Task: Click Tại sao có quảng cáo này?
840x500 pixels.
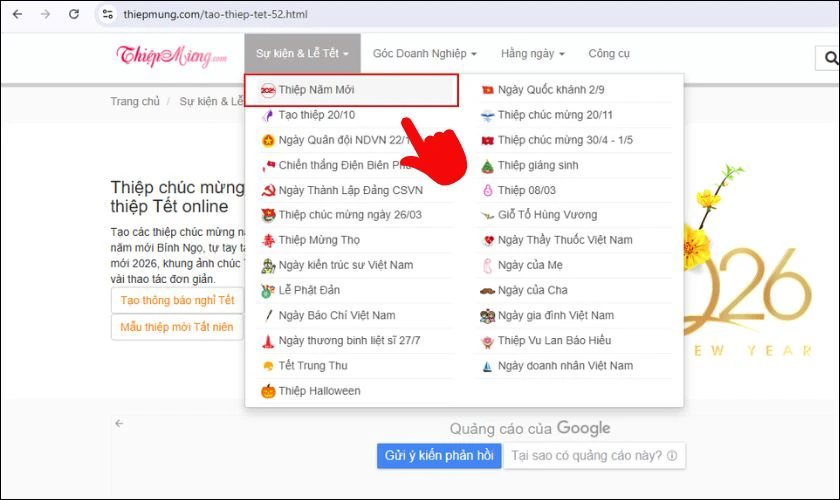Action: [594, 456]
